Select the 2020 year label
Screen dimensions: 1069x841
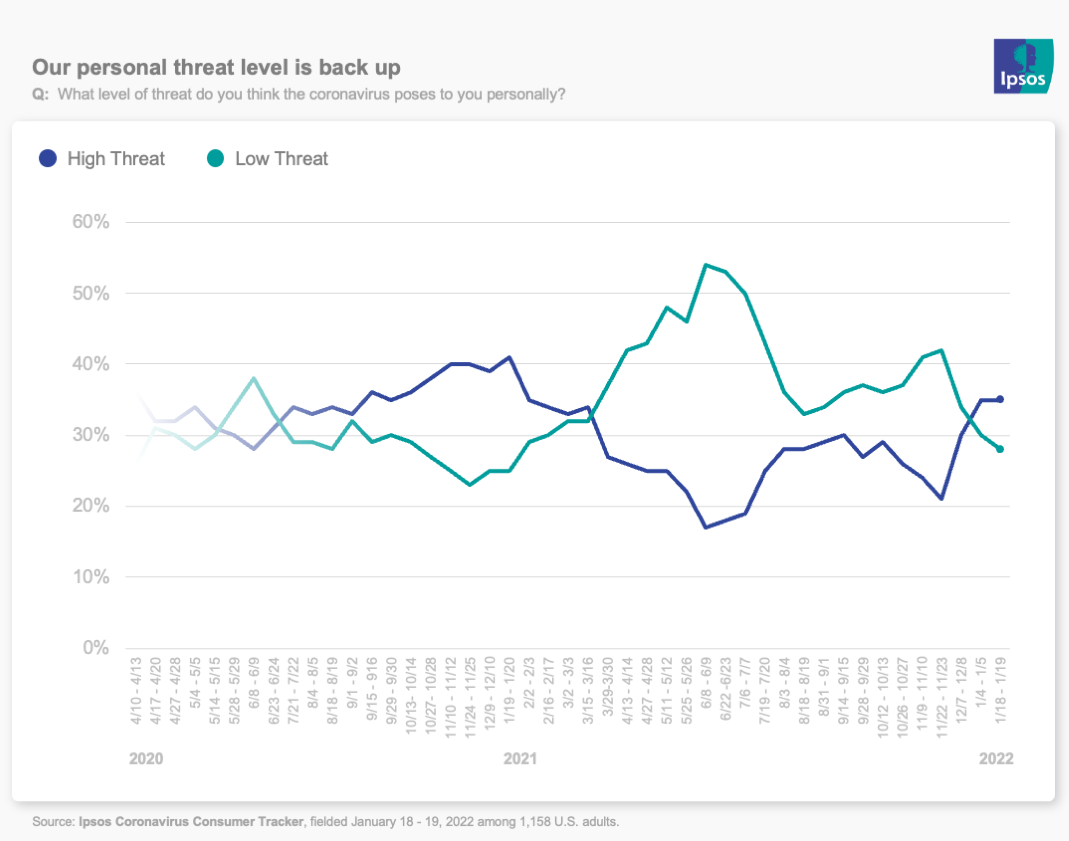(146, 759)
